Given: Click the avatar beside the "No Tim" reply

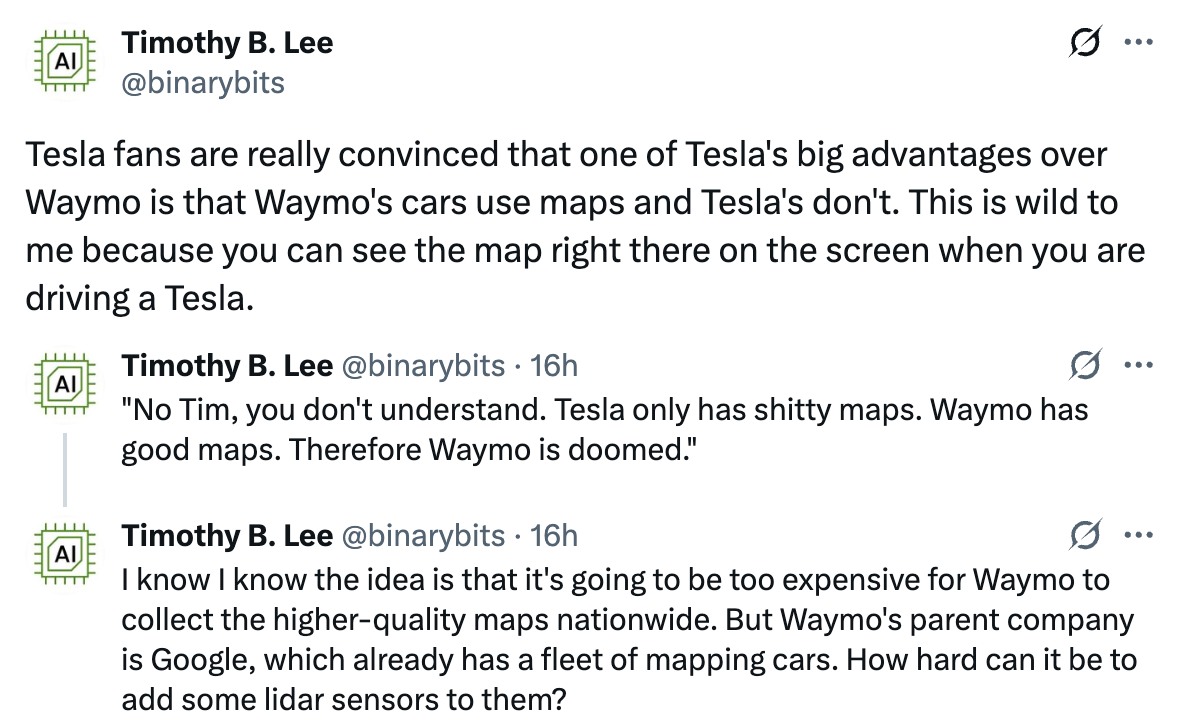Looking at the screenshot, I should pyautogui.click(x=63, y=383).
